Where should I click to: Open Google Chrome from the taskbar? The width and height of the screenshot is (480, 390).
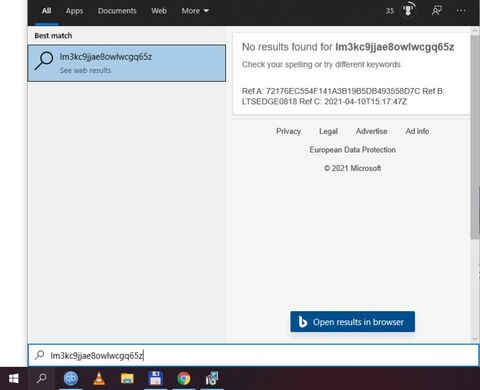pos(184,379)
